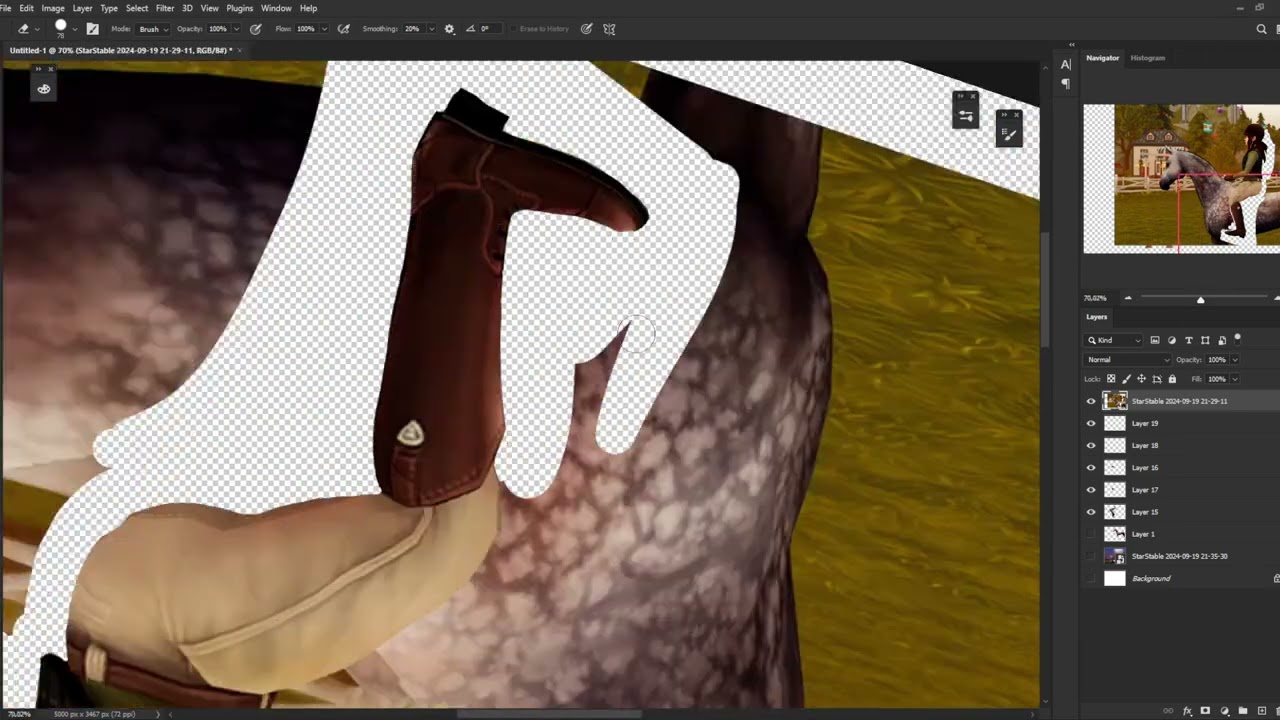Image resolution: width=1280 pixels, height=720 pixels.
Task: Toggle pressure for opacity icon
Action: click(x=256, y=29)
